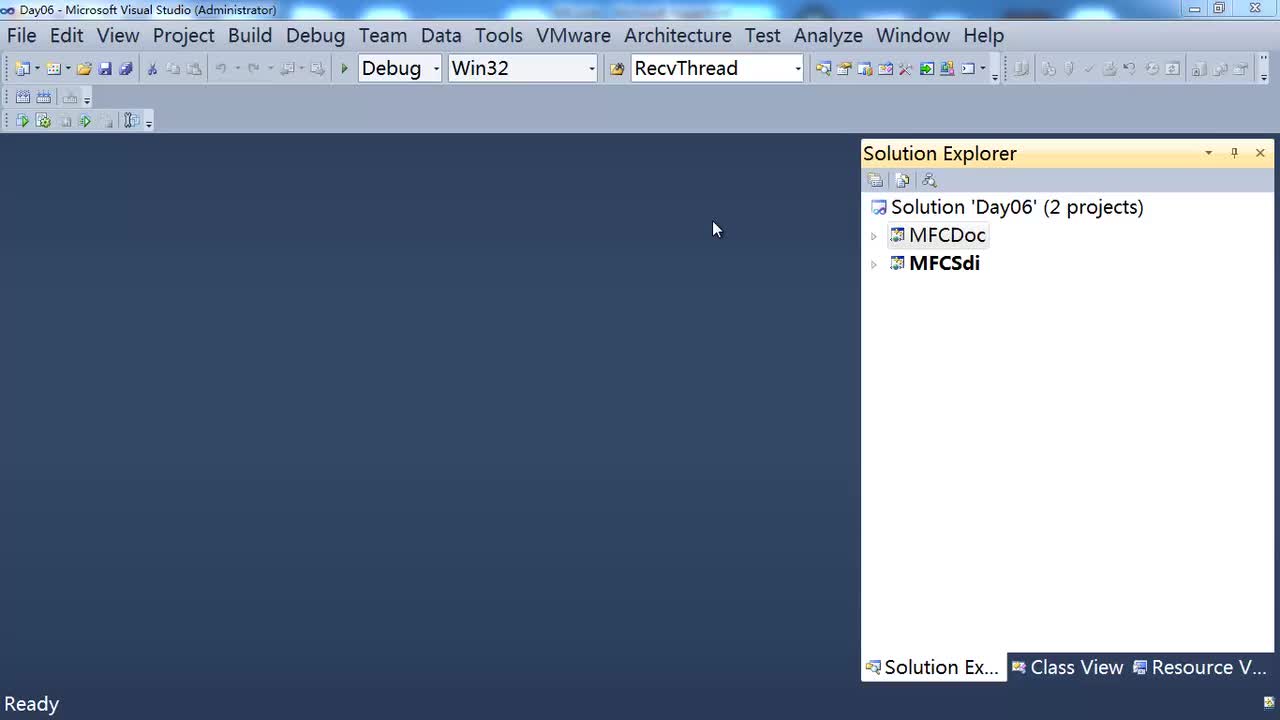Click the Add New Item toolbar icon
1280x720 pixels.
53,69
